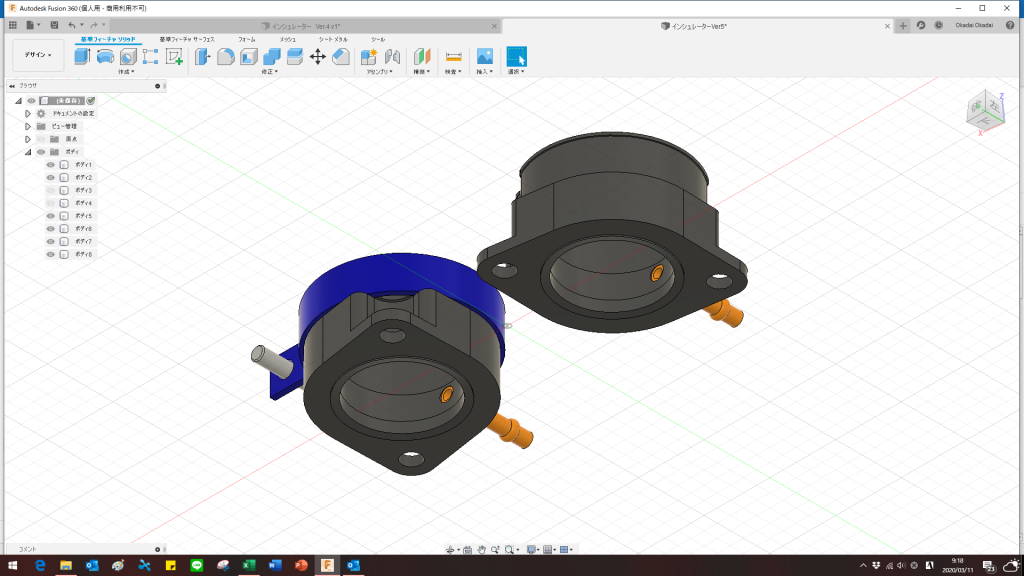Click the Help question mark icon
1024x576 pixels.
[x=1010, y=25]
